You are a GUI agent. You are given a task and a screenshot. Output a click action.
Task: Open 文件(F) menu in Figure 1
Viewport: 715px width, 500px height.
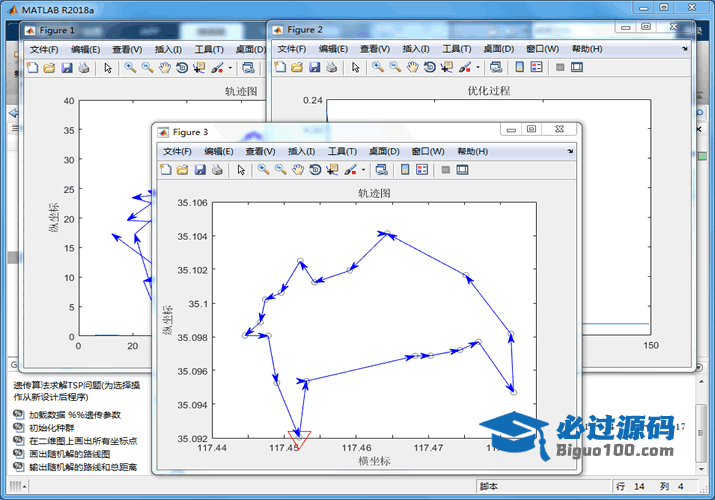tap(44, 49)
